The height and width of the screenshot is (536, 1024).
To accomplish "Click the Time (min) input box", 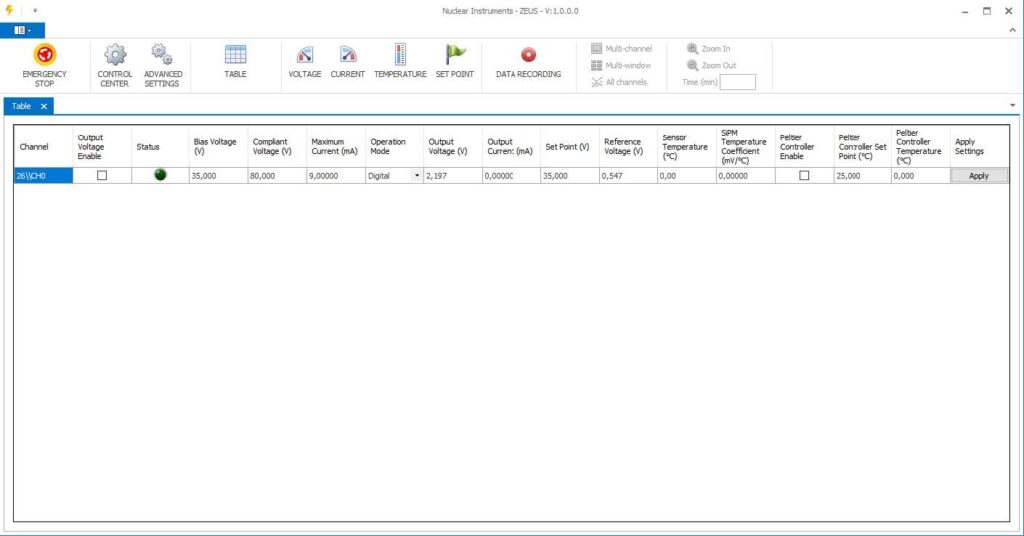I will [737, 82].
